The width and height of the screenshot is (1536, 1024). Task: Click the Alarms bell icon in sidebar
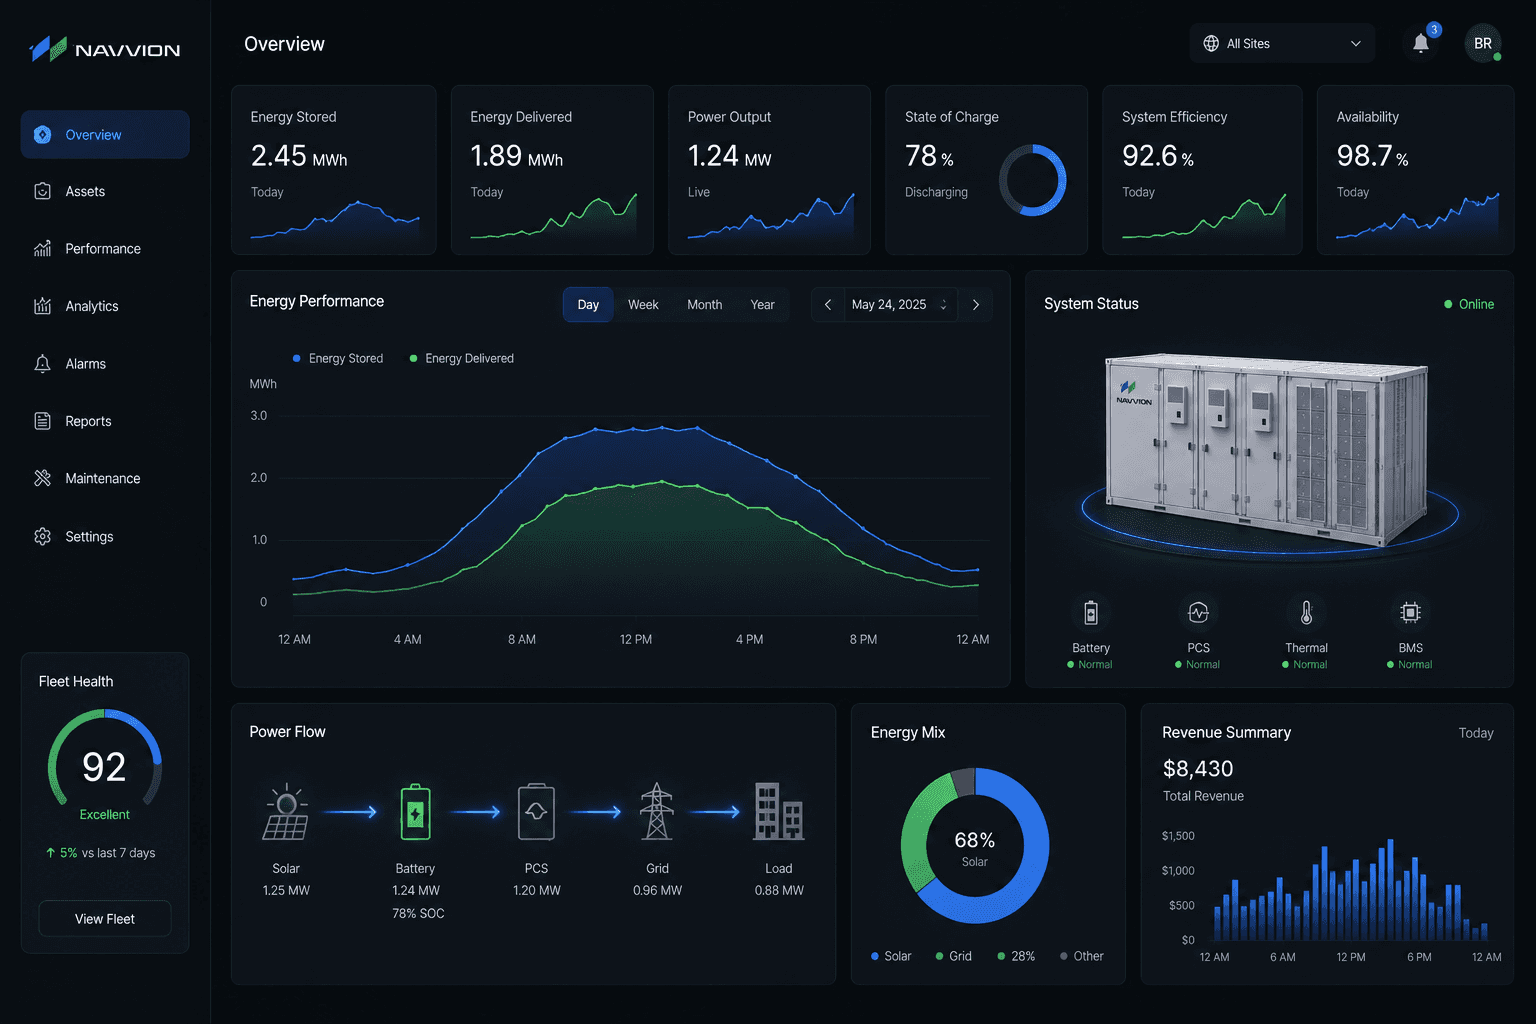[42, 364]
